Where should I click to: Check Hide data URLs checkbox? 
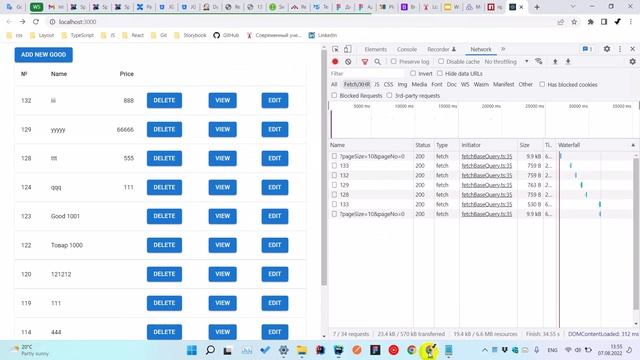click(440, 73)
